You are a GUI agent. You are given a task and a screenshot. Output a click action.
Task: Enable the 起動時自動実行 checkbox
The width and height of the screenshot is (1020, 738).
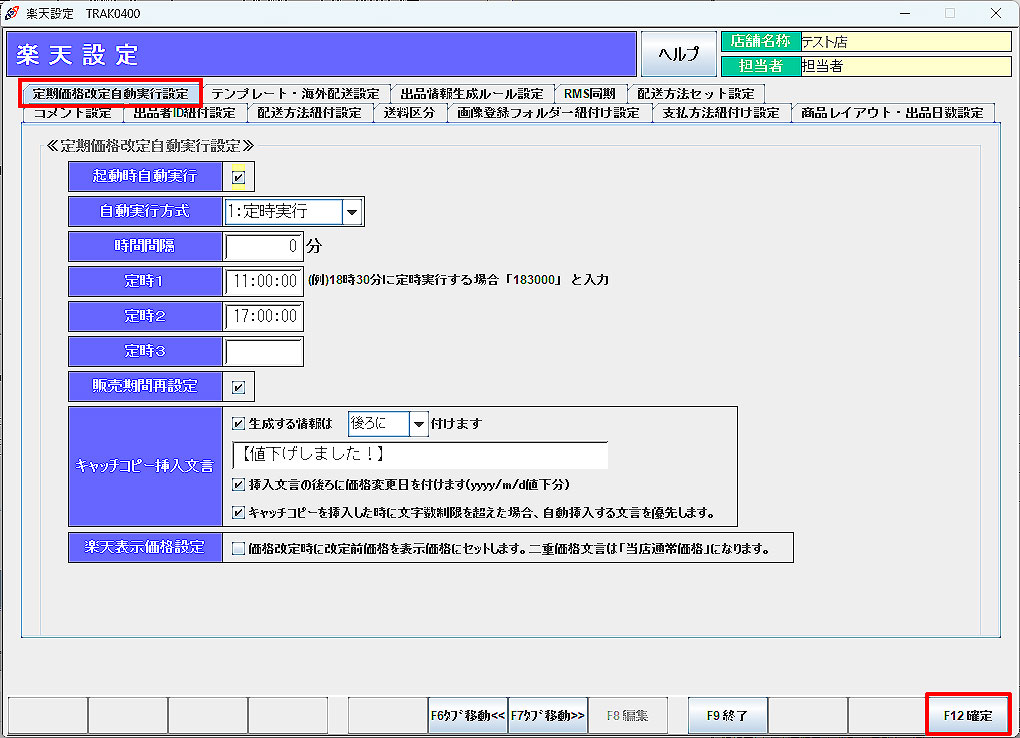[x=238, y=177]
